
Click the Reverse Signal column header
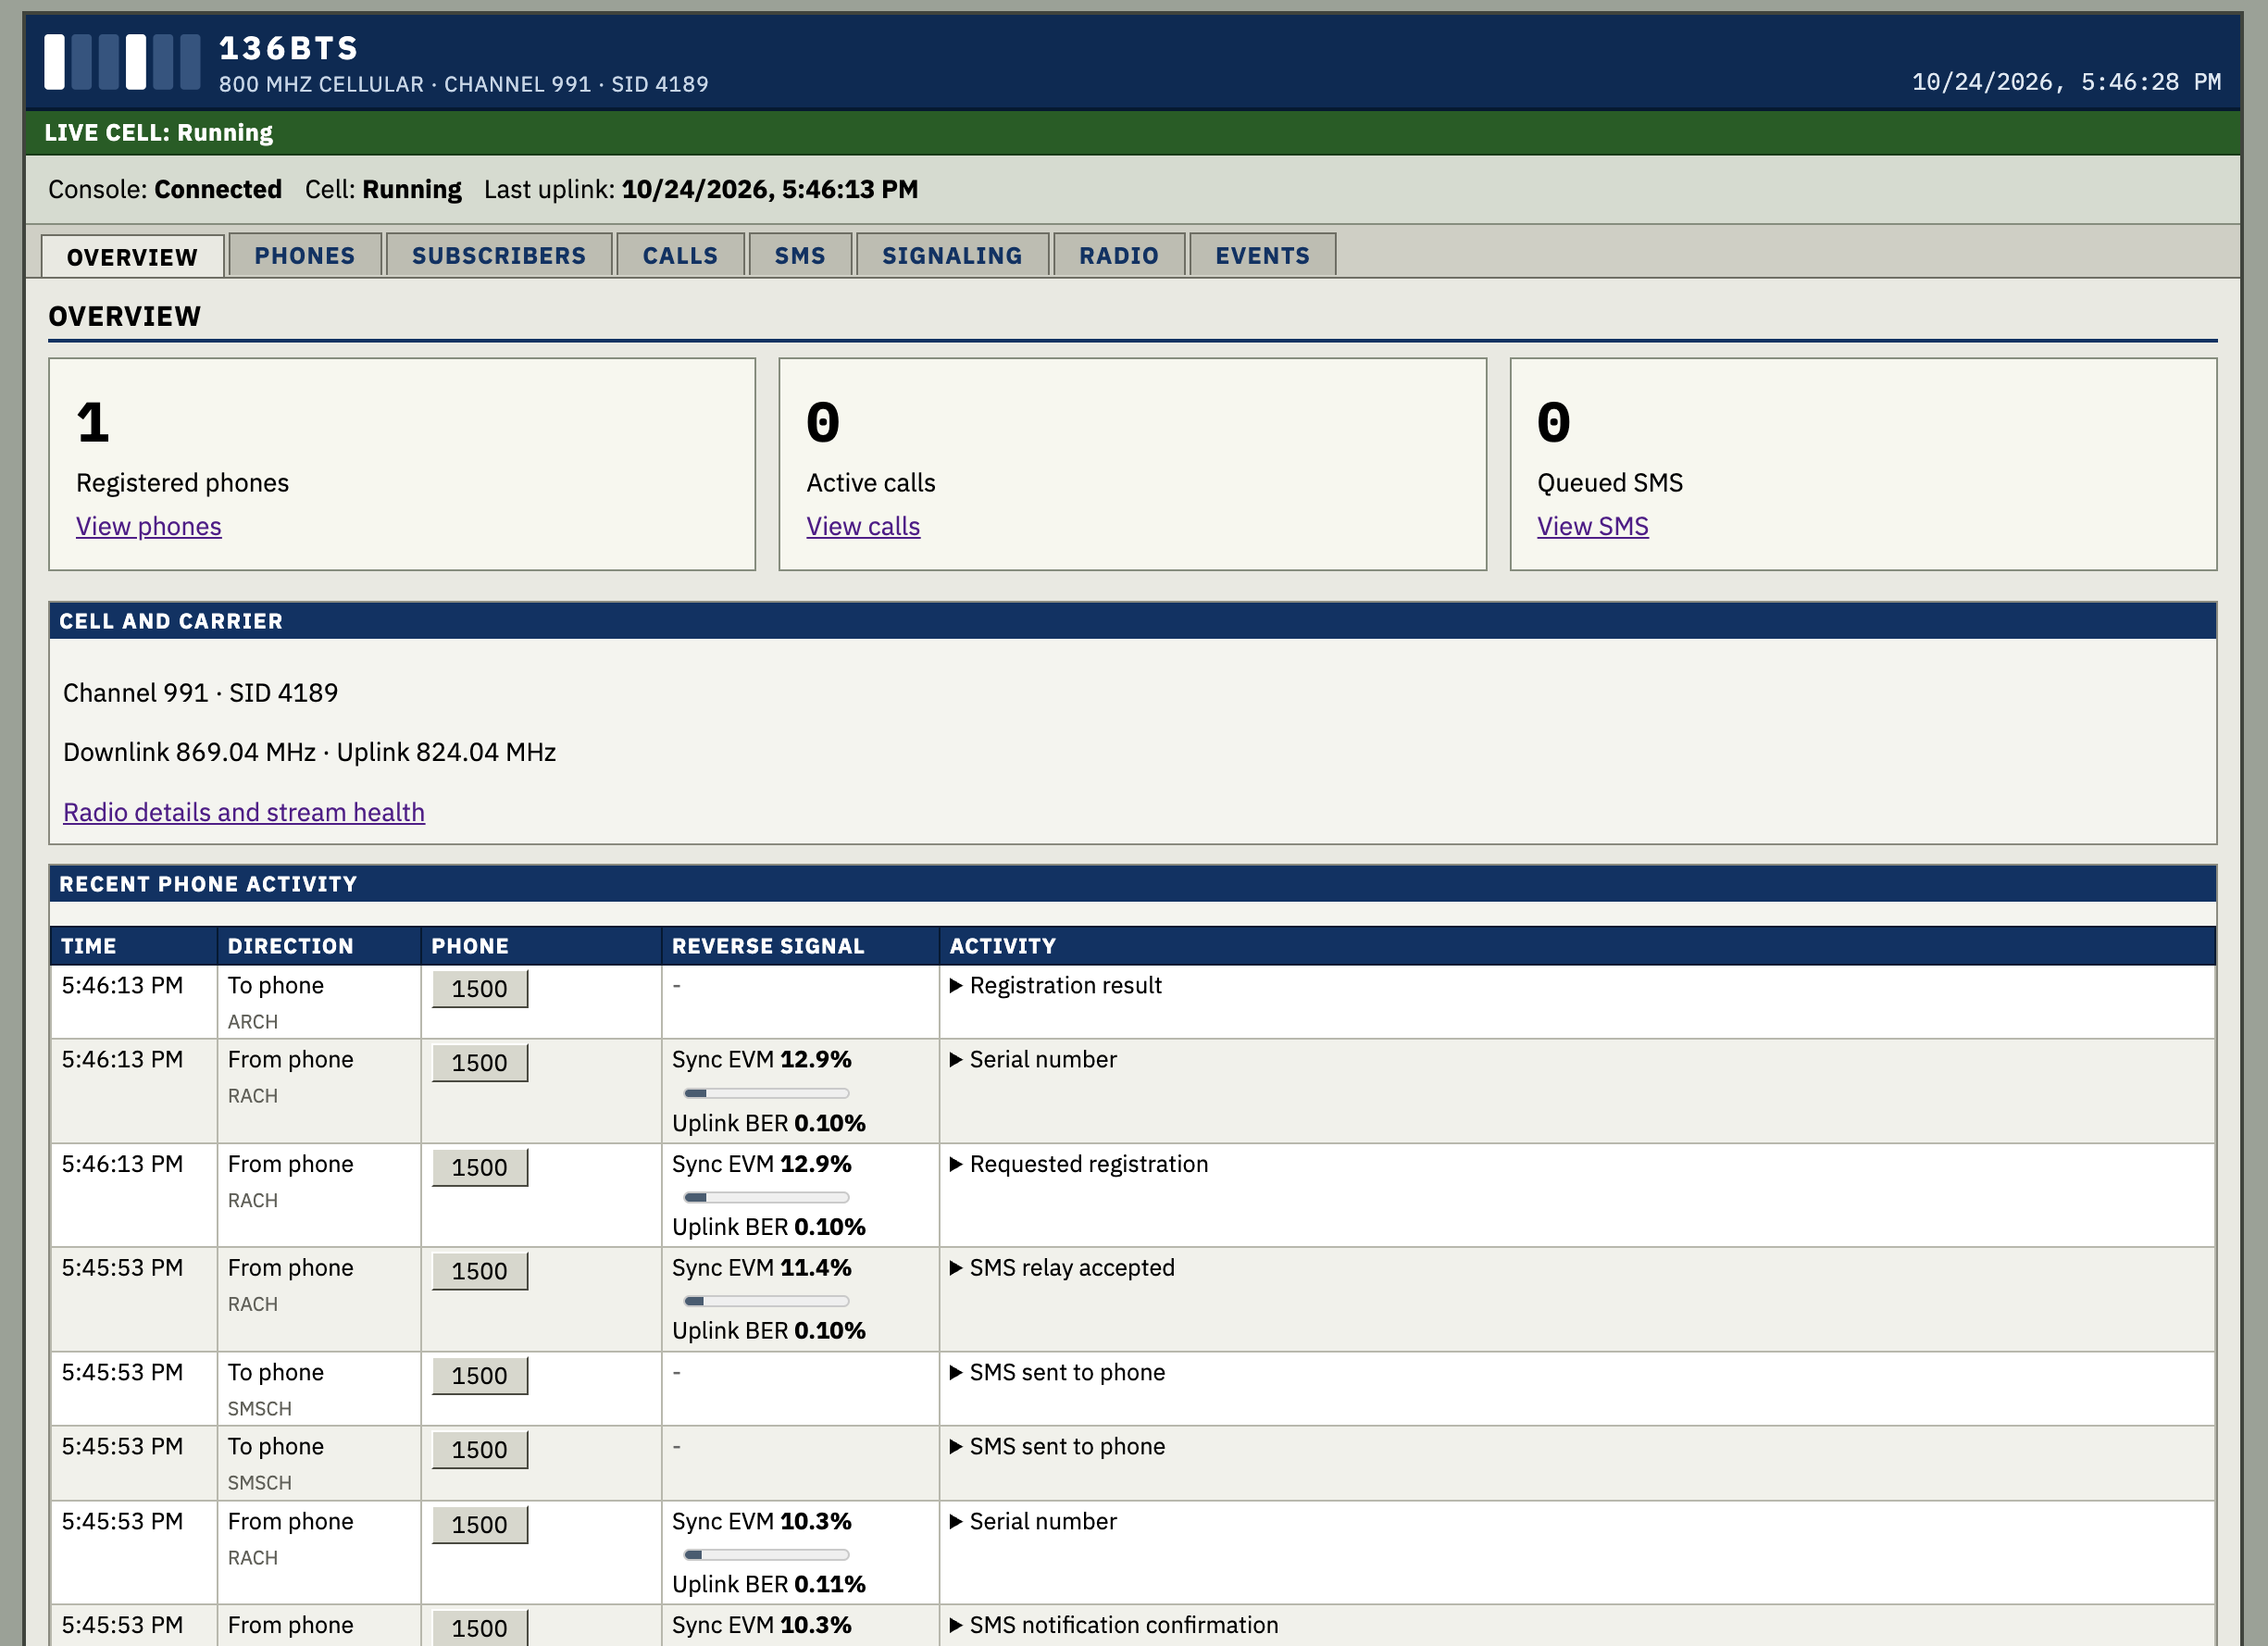click(x=800, y=946)
